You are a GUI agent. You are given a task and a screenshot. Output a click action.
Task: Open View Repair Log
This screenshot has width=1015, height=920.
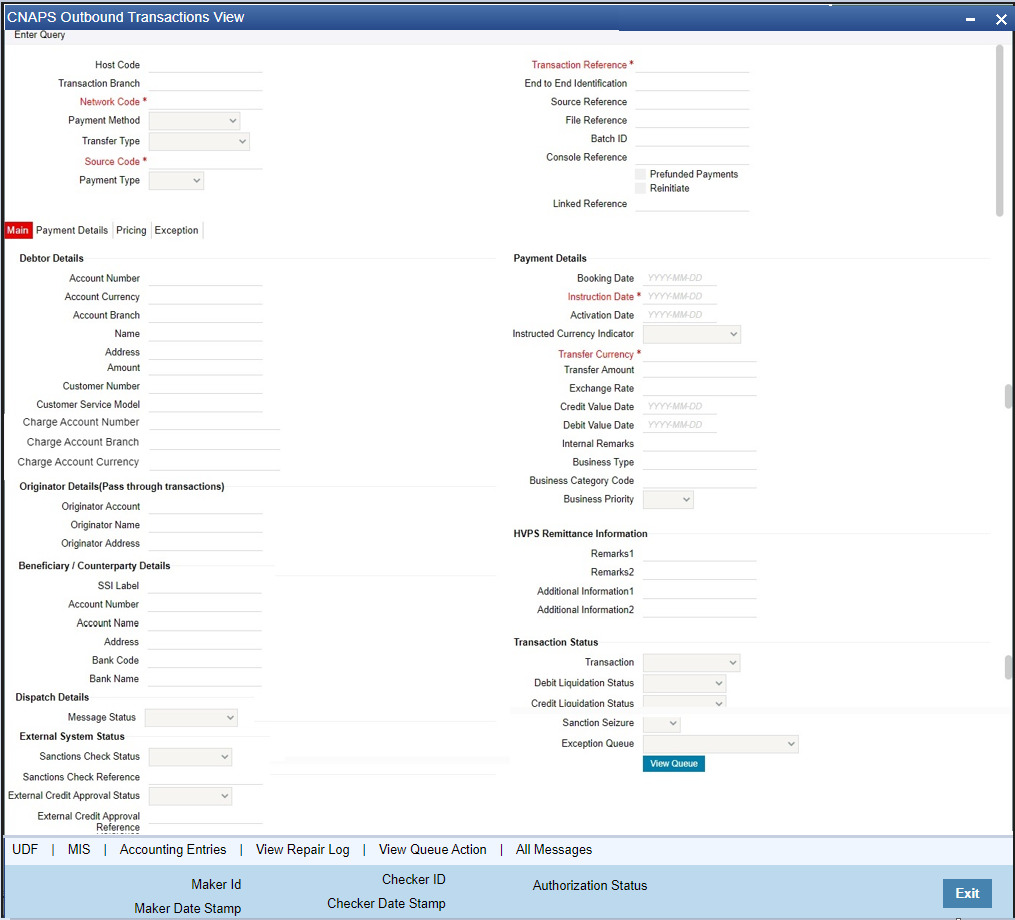pyautogui.click(x=302, y=849)
